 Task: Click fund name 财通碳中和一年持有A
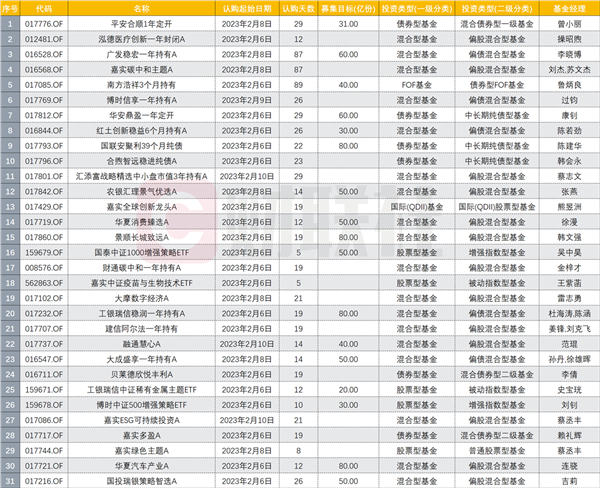click(142, 268)
